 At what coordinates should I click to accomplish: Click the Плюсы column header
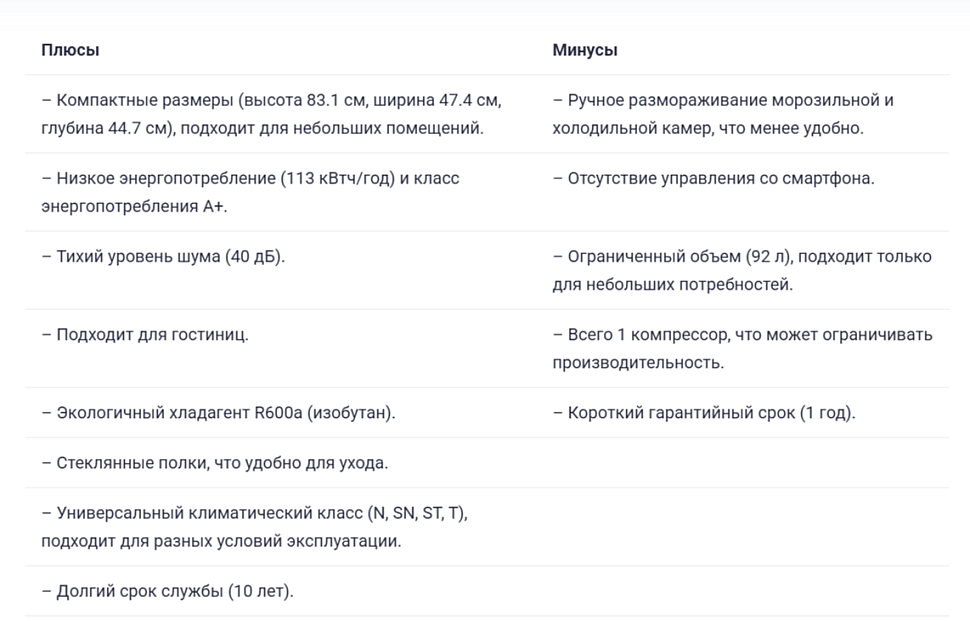(x=70, y=50)
